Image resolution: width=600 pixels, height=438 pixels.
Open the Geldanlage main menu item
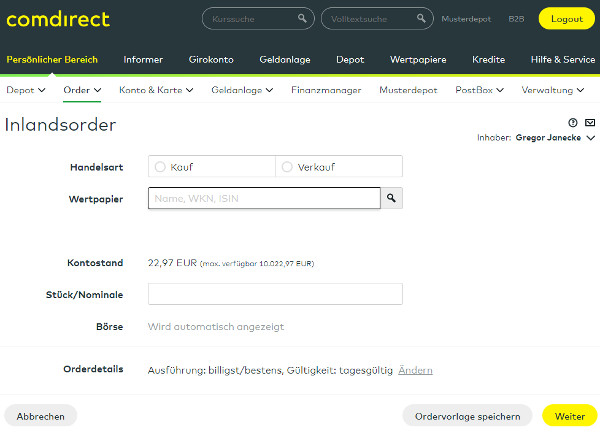tap(285, 60)
